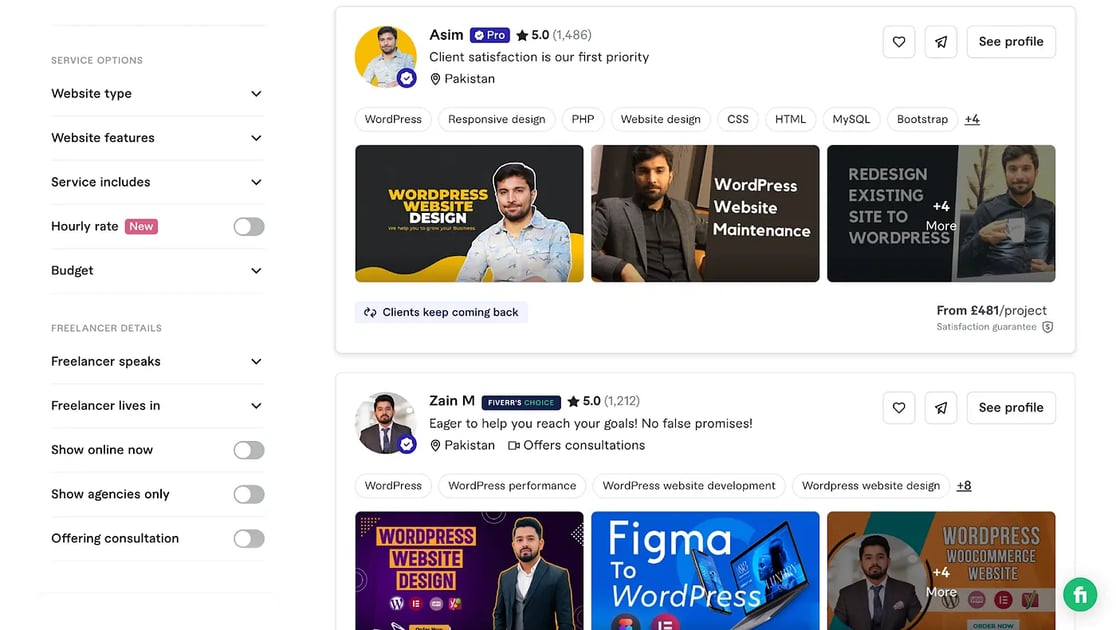
Task: Click the Pro badge next to Asim
Action: point(489,34)
